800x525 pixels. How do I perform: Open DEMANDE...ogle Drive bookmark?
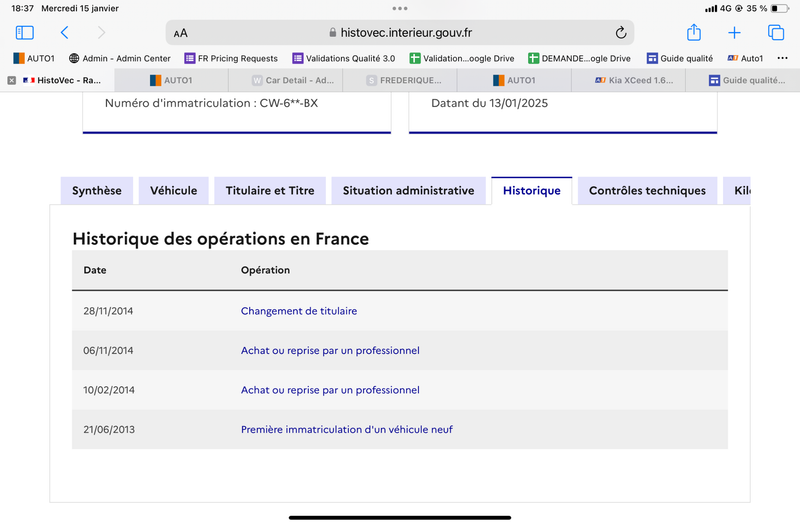click(580, 58)
